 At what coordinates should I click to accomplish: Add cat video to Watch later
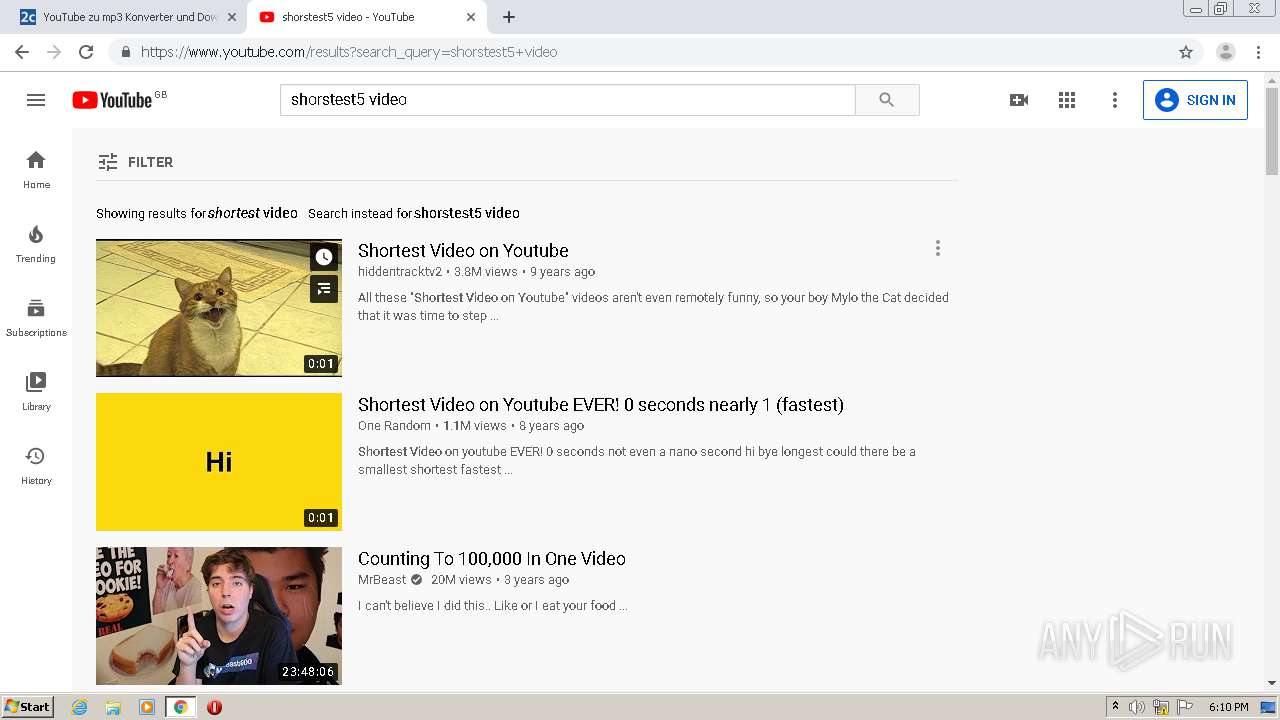pyautogui.click(x=324, y=257)
